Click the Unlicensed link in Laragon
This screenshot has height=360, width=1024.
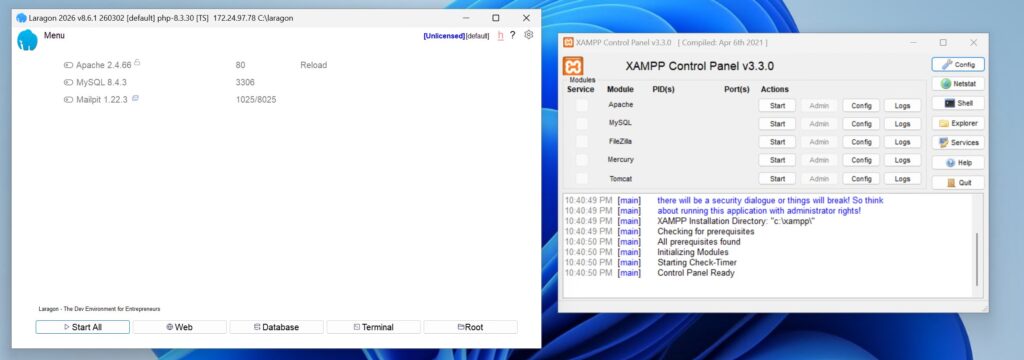(444, 36)
